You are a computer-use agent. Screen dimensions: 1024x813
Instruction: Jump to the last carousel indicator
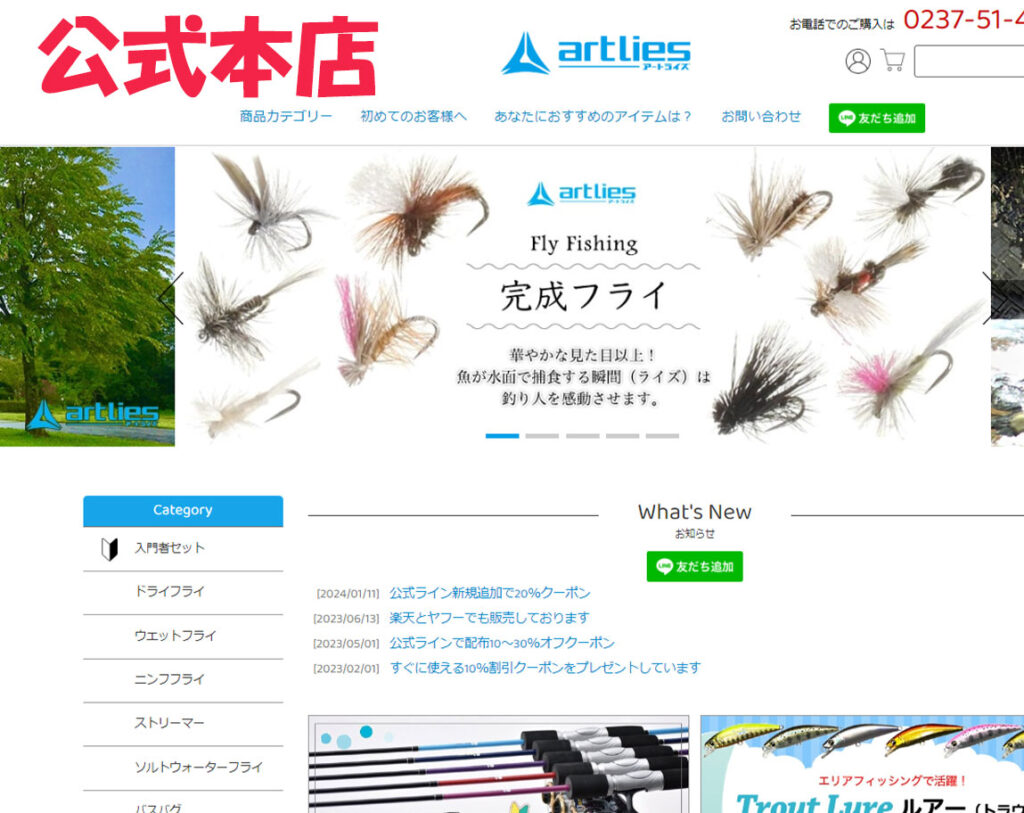pos(662,436)
